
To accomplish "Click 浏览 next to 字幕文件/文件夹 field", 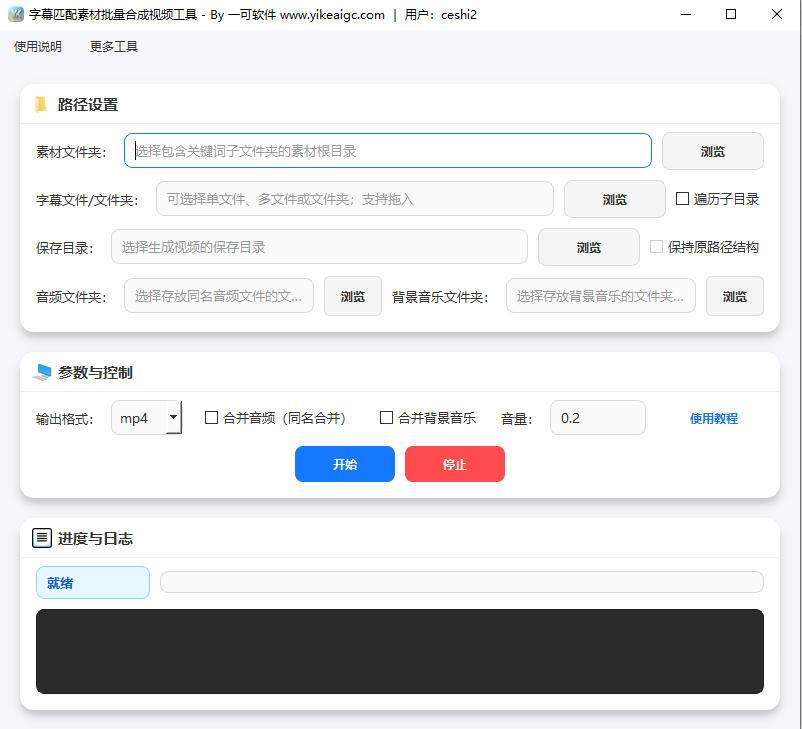I will point(614,200).
